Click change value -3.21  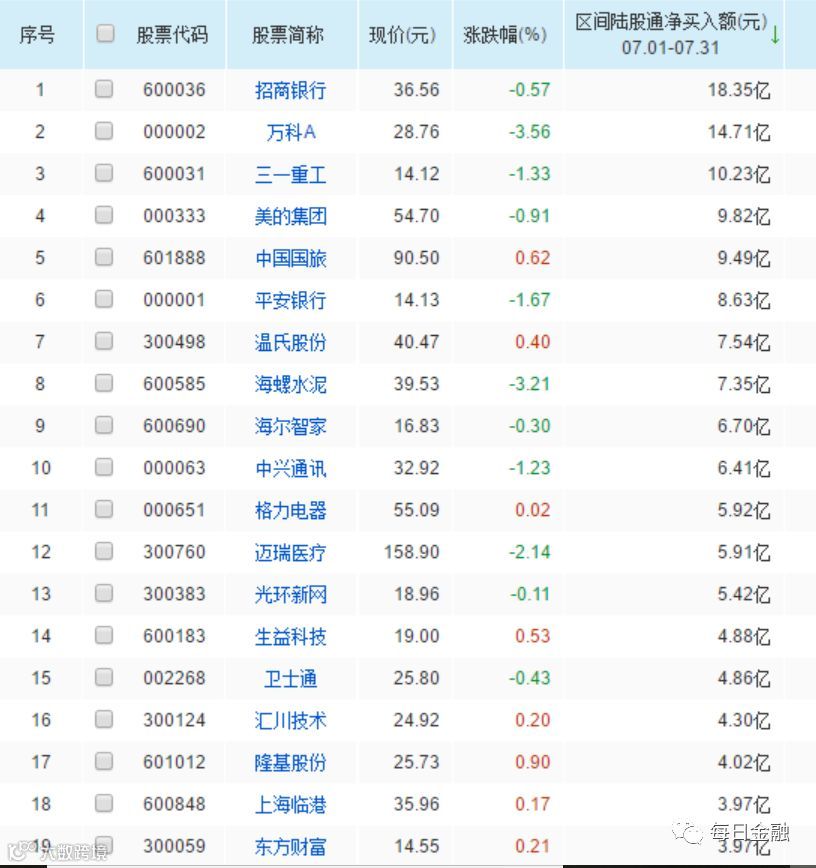[x=530, y=384]
